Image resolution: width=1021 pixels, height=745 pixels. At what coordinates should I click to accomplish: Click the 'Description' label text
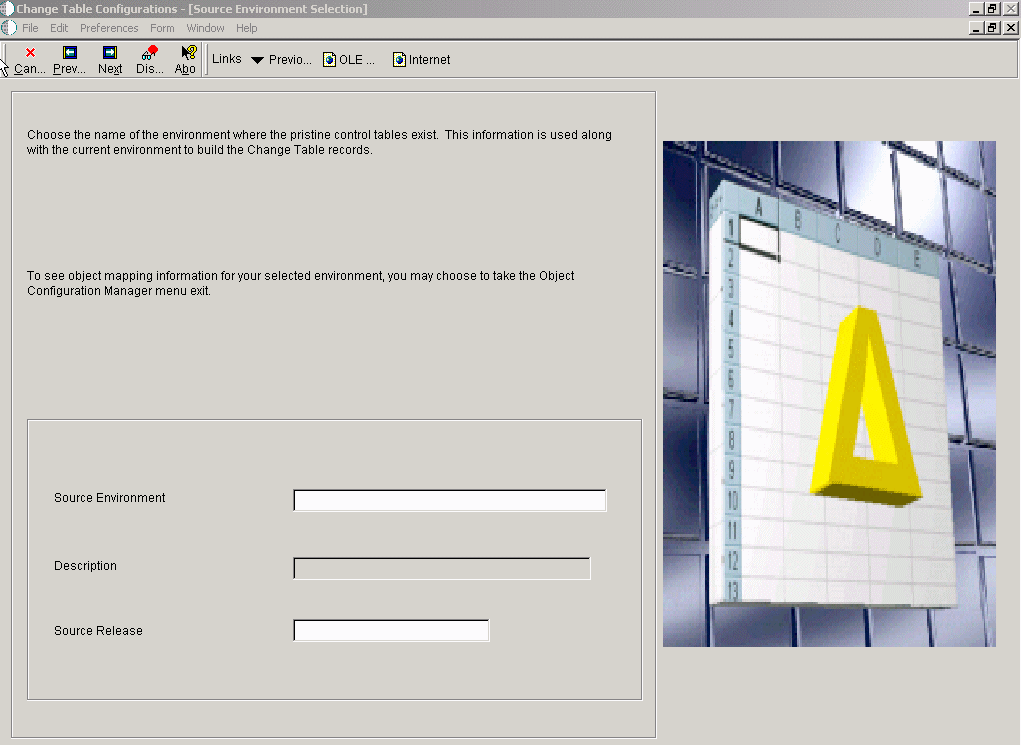pos(85,565)
